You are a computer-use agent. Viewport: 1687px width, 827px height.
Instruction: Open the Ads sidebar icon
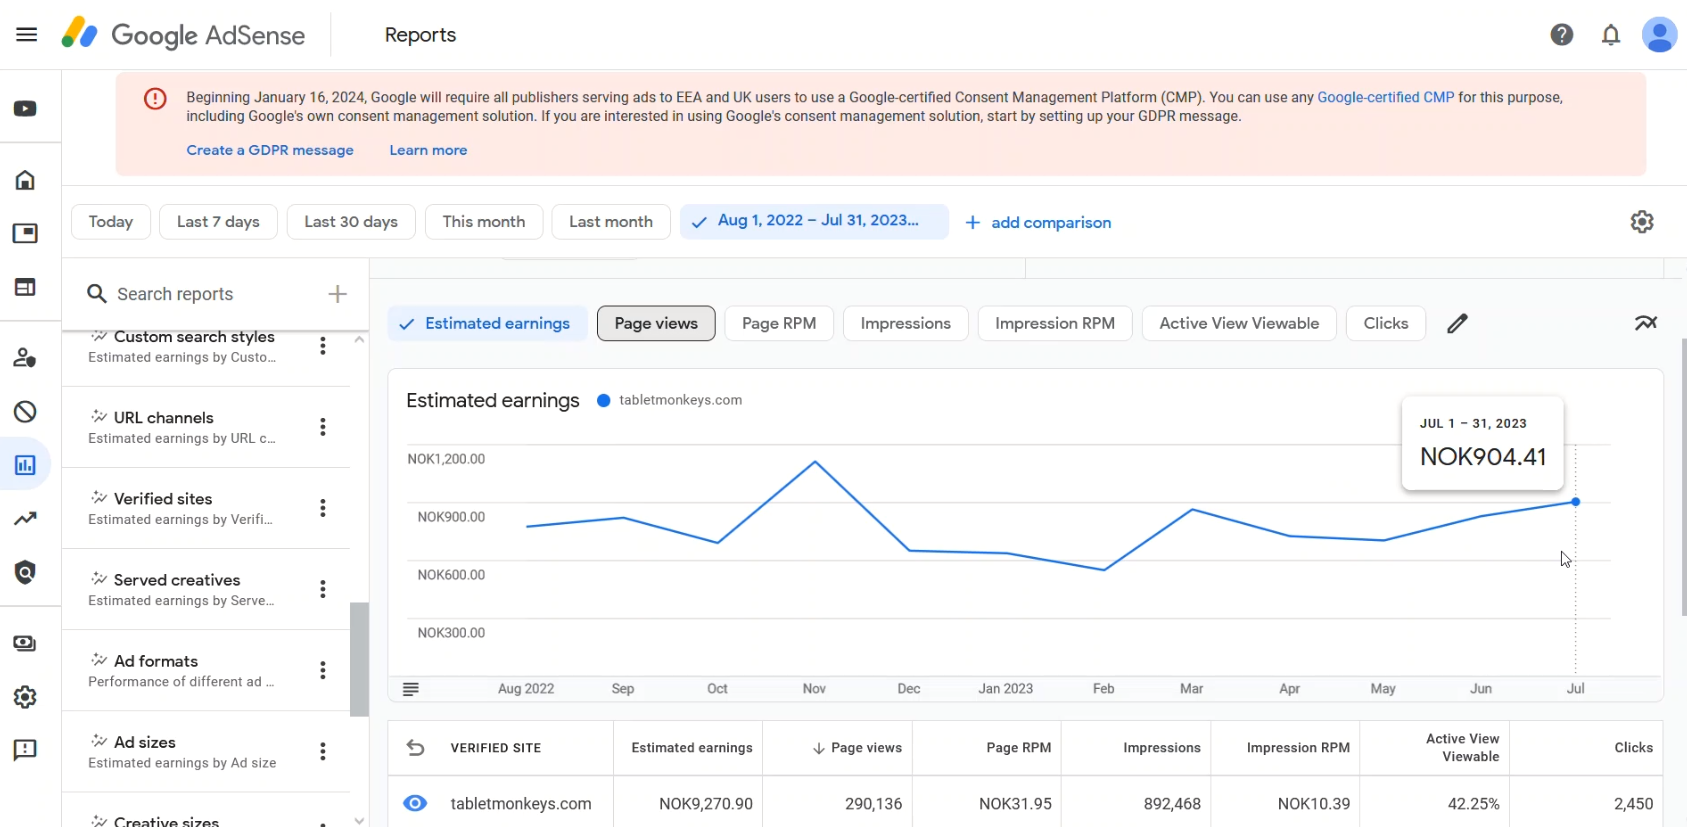(x=25, y=233)
